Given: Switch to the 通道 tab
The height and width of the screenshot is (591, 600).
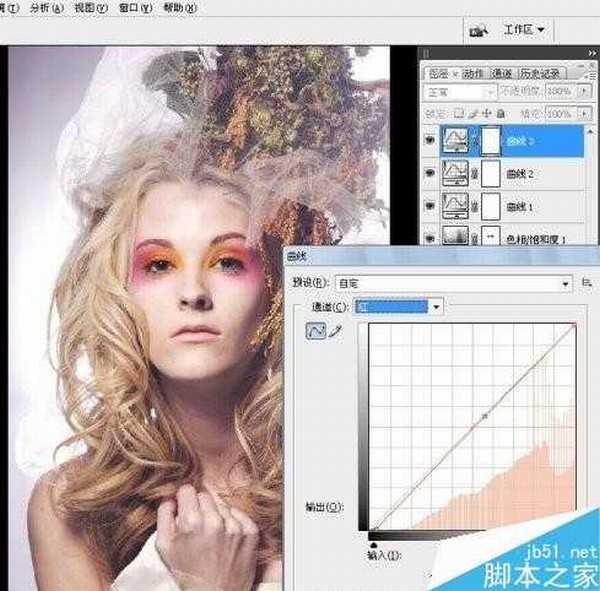Looking at the screenshot, I should click(502, 73).
